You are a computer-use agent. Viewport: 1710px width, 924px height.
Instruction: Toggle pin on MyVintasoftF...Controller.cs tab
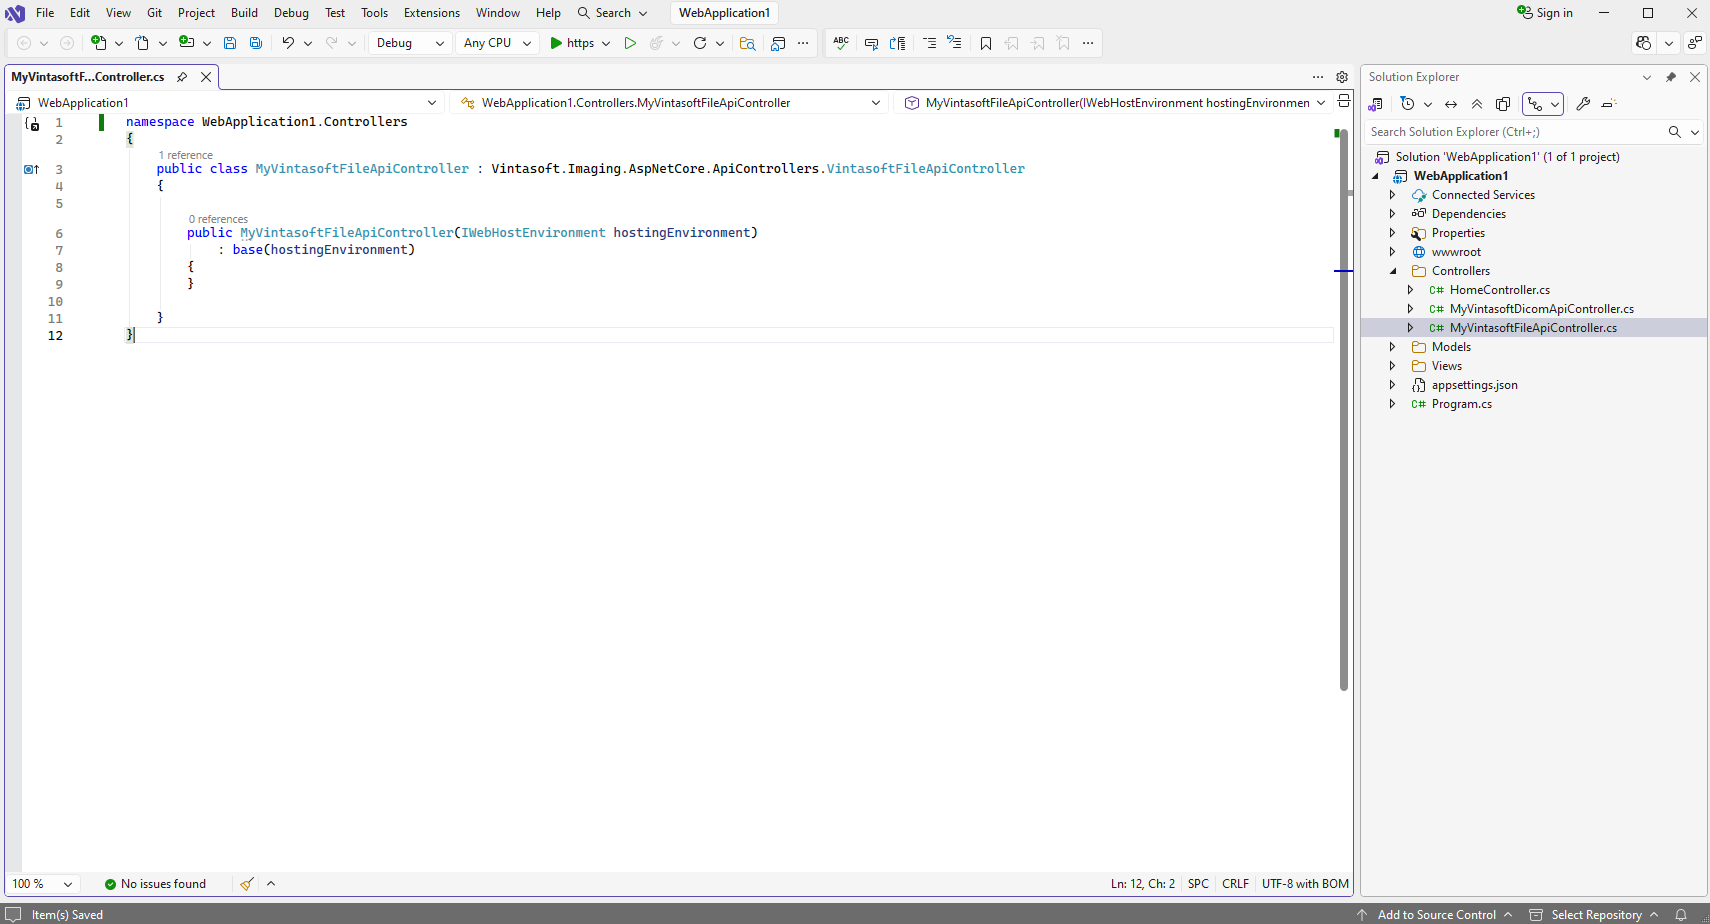(x=182, y=77)
